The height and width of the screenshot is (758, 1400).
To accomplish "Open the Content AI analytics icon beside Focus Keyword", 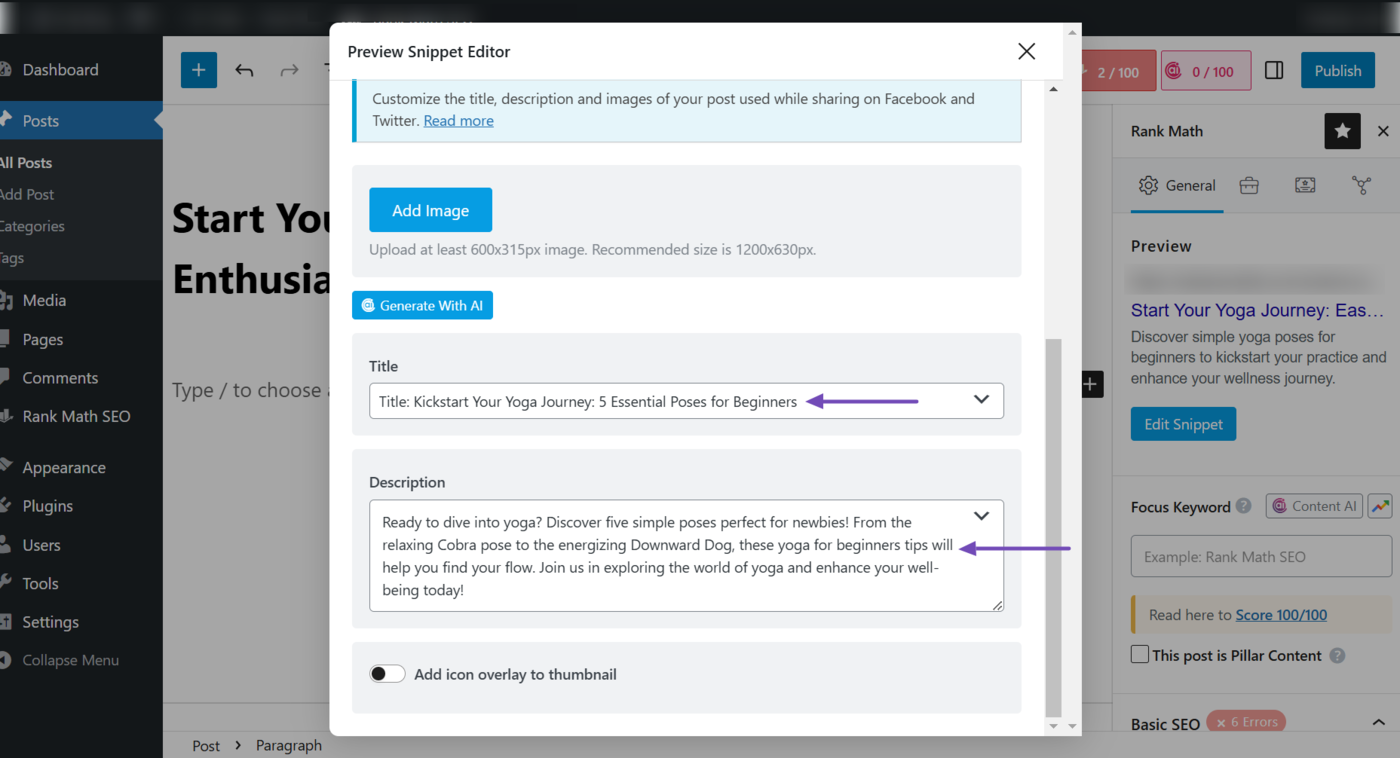I will pos(1380,506).
